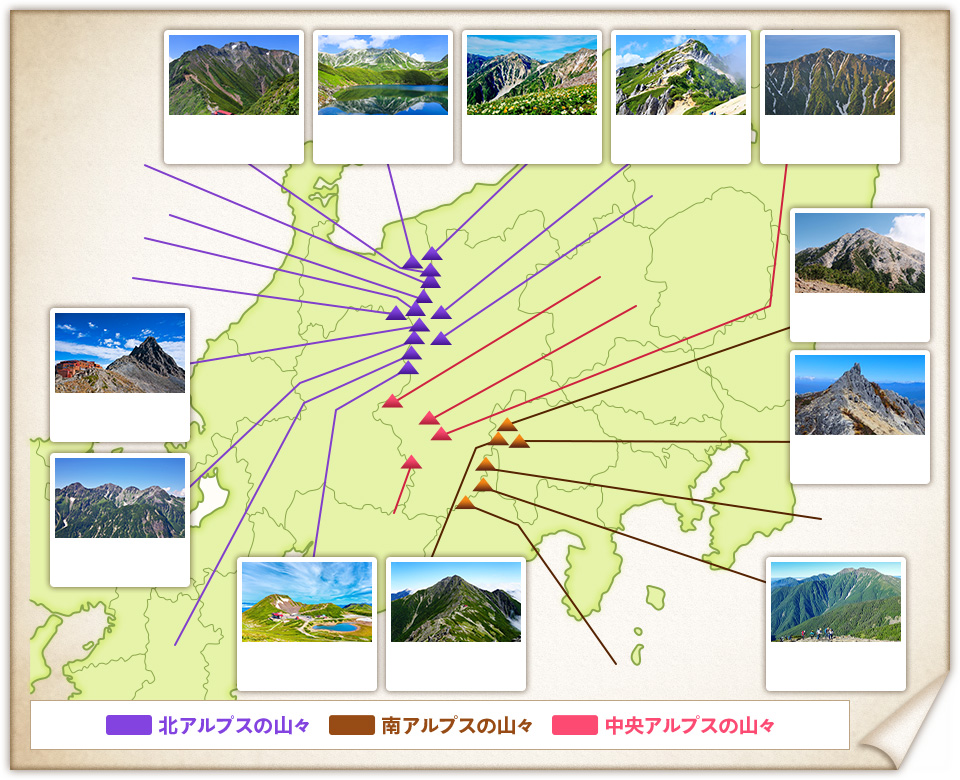Select the 南アルプスの山々 legend label
The height and width of the screenshot is (780, 960).
(x=457, y=725)
